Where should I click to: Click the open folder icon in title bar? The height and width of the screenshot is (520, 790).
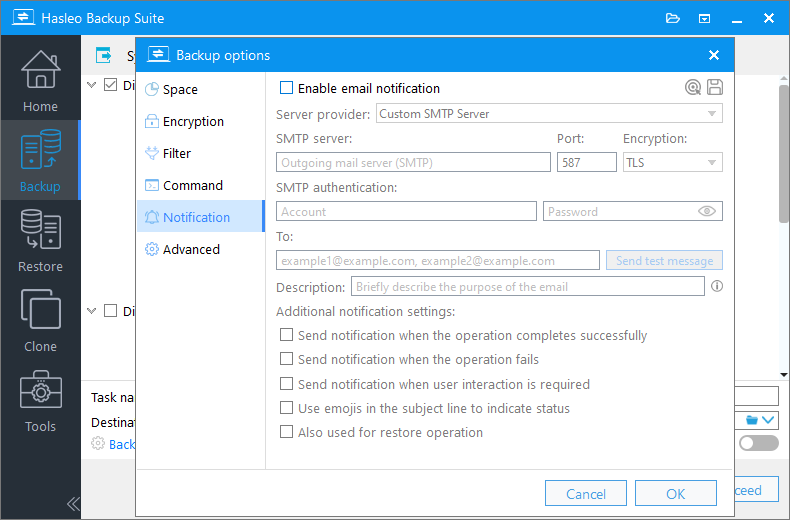tap(673, 19)
